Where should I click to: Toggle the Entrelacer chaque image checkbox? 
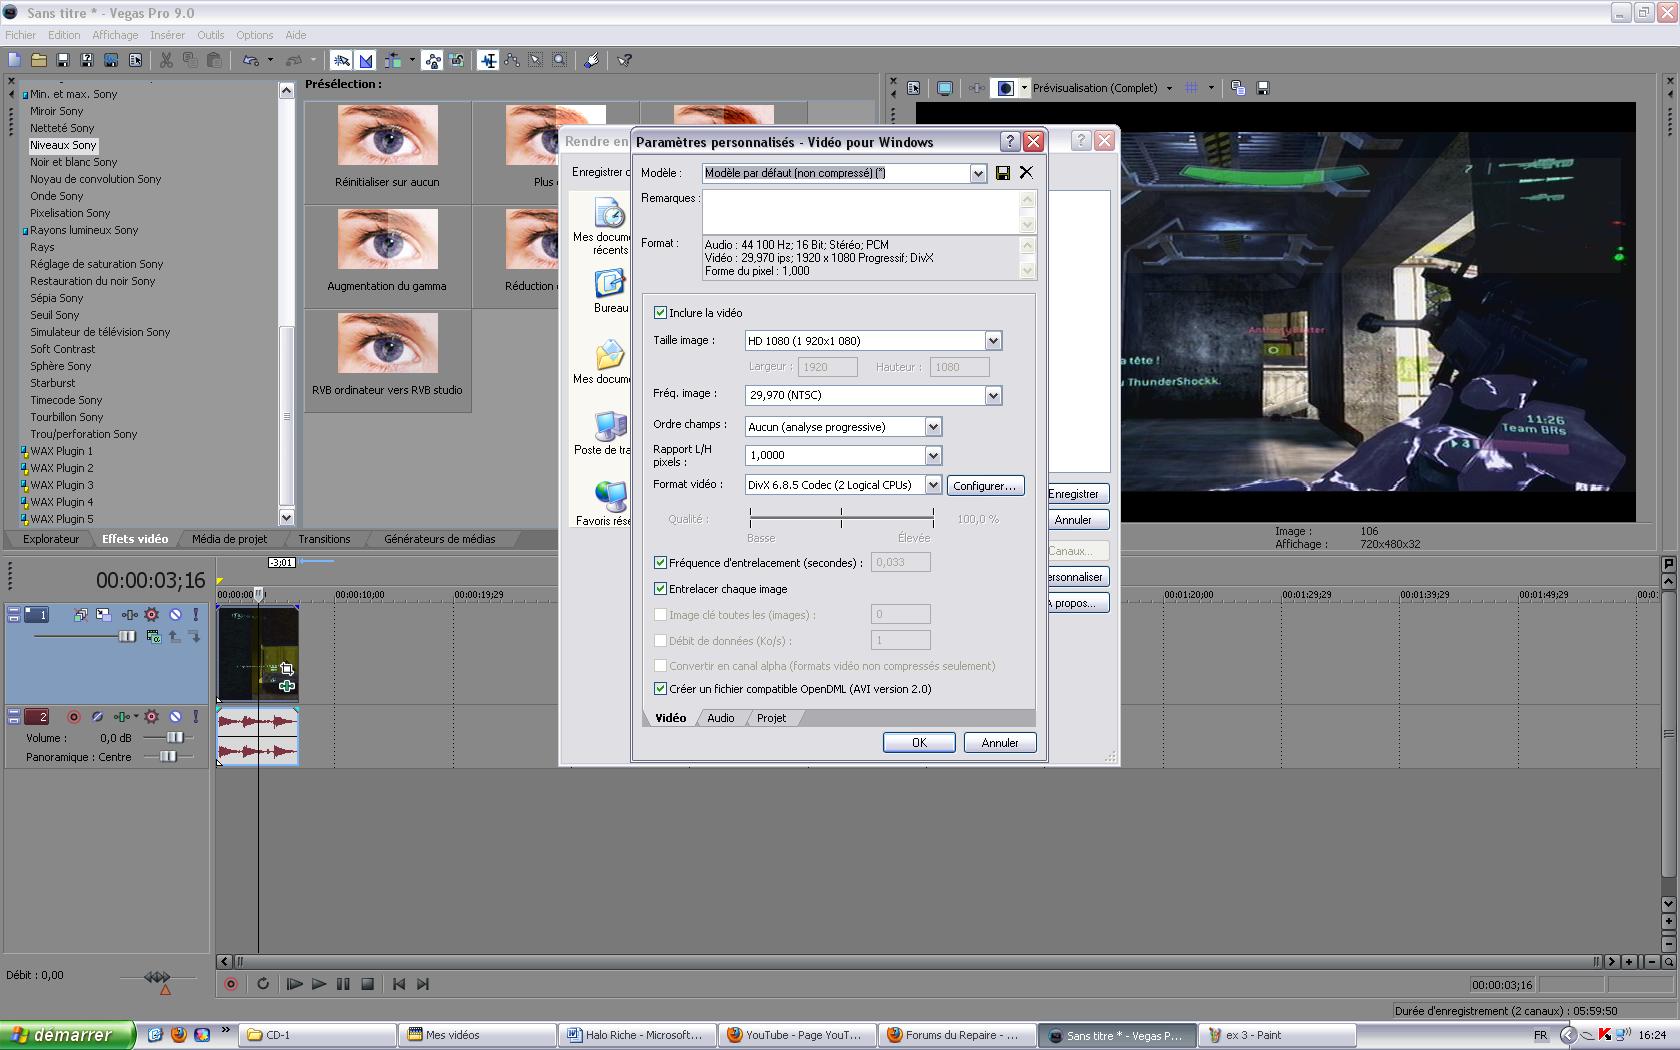coord(660,589)
